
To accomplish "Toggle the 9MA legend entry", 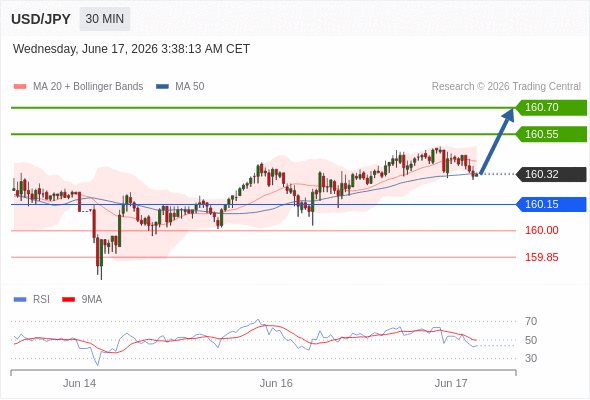I will (82, 300).
